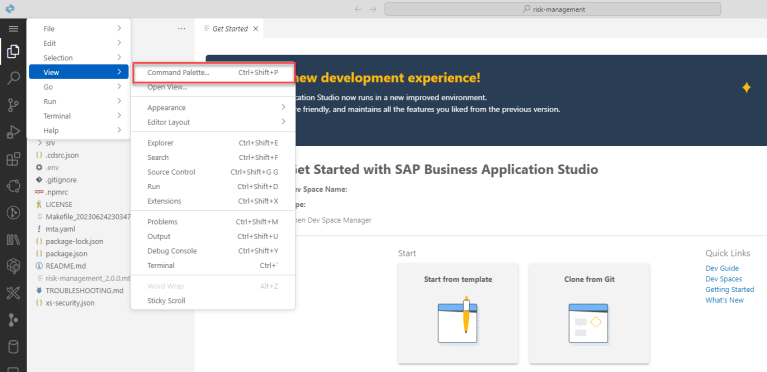
Task: Expand the Help menu
Action: [78, 130]
